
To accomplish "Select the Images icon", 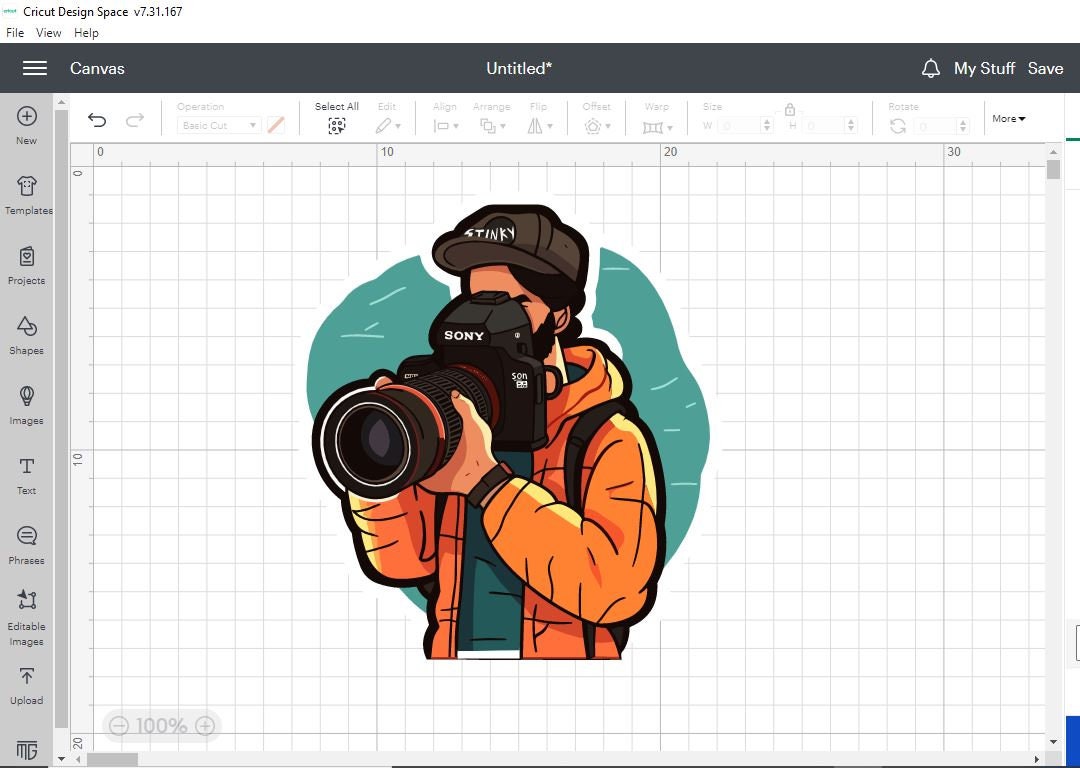I will (26, 404).
